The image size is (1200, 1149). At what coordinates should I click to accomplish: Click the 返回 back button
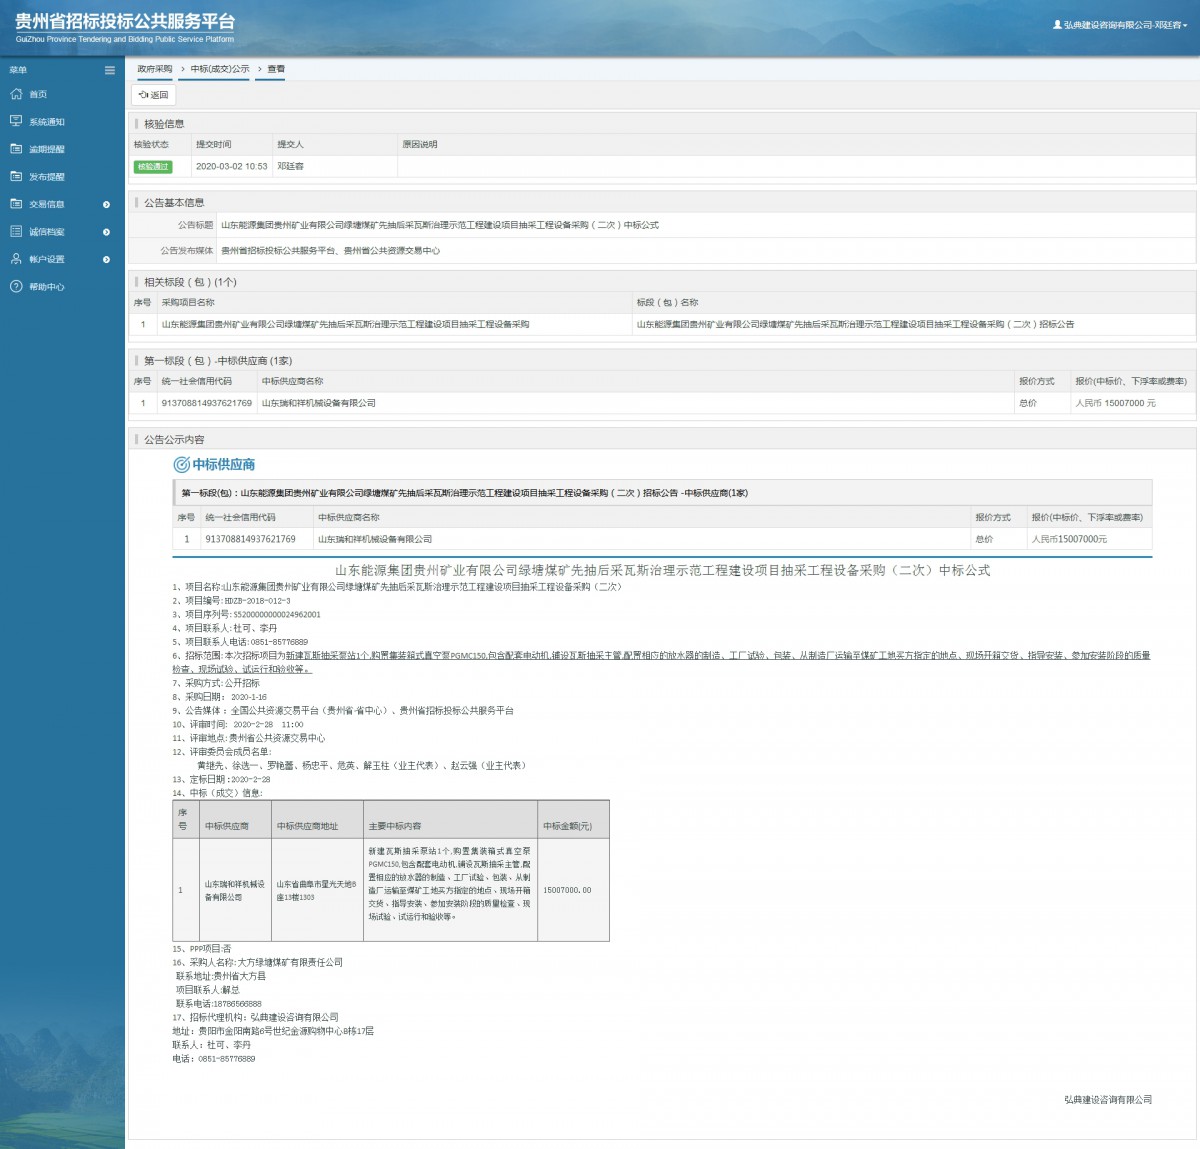point(154,95)
